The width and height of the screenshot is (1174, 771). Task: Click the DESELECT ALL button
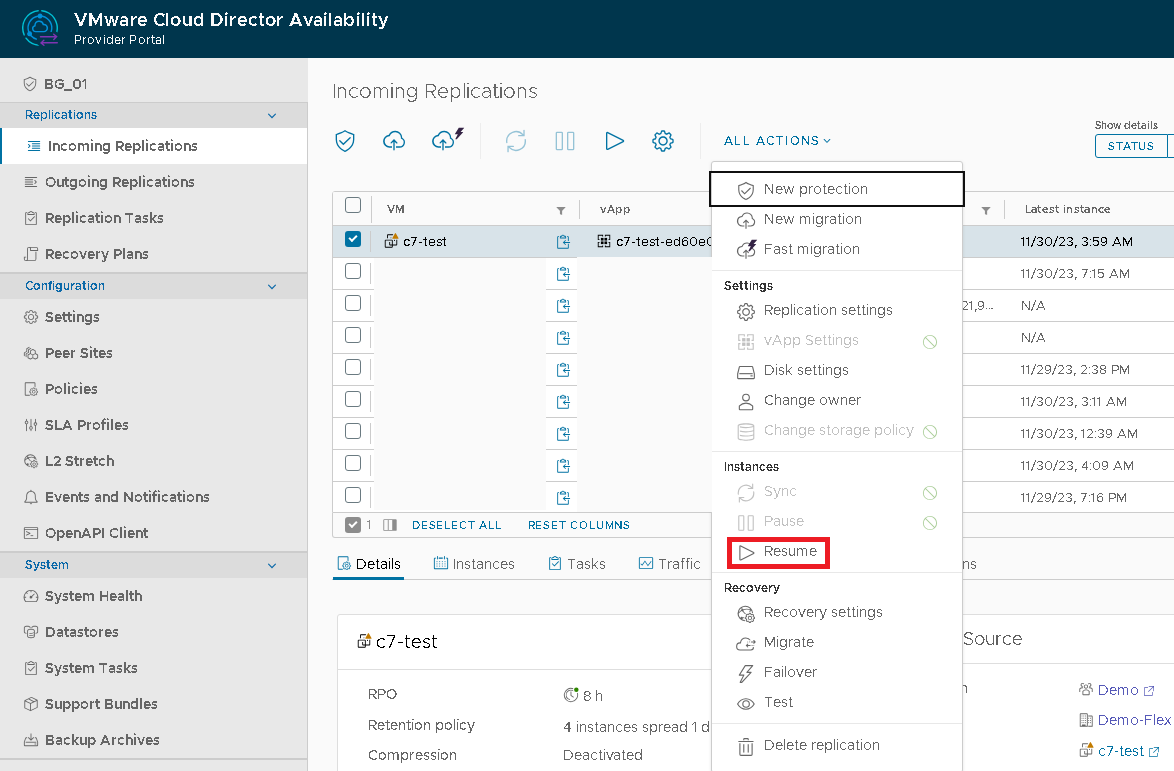tap(456, 525)
